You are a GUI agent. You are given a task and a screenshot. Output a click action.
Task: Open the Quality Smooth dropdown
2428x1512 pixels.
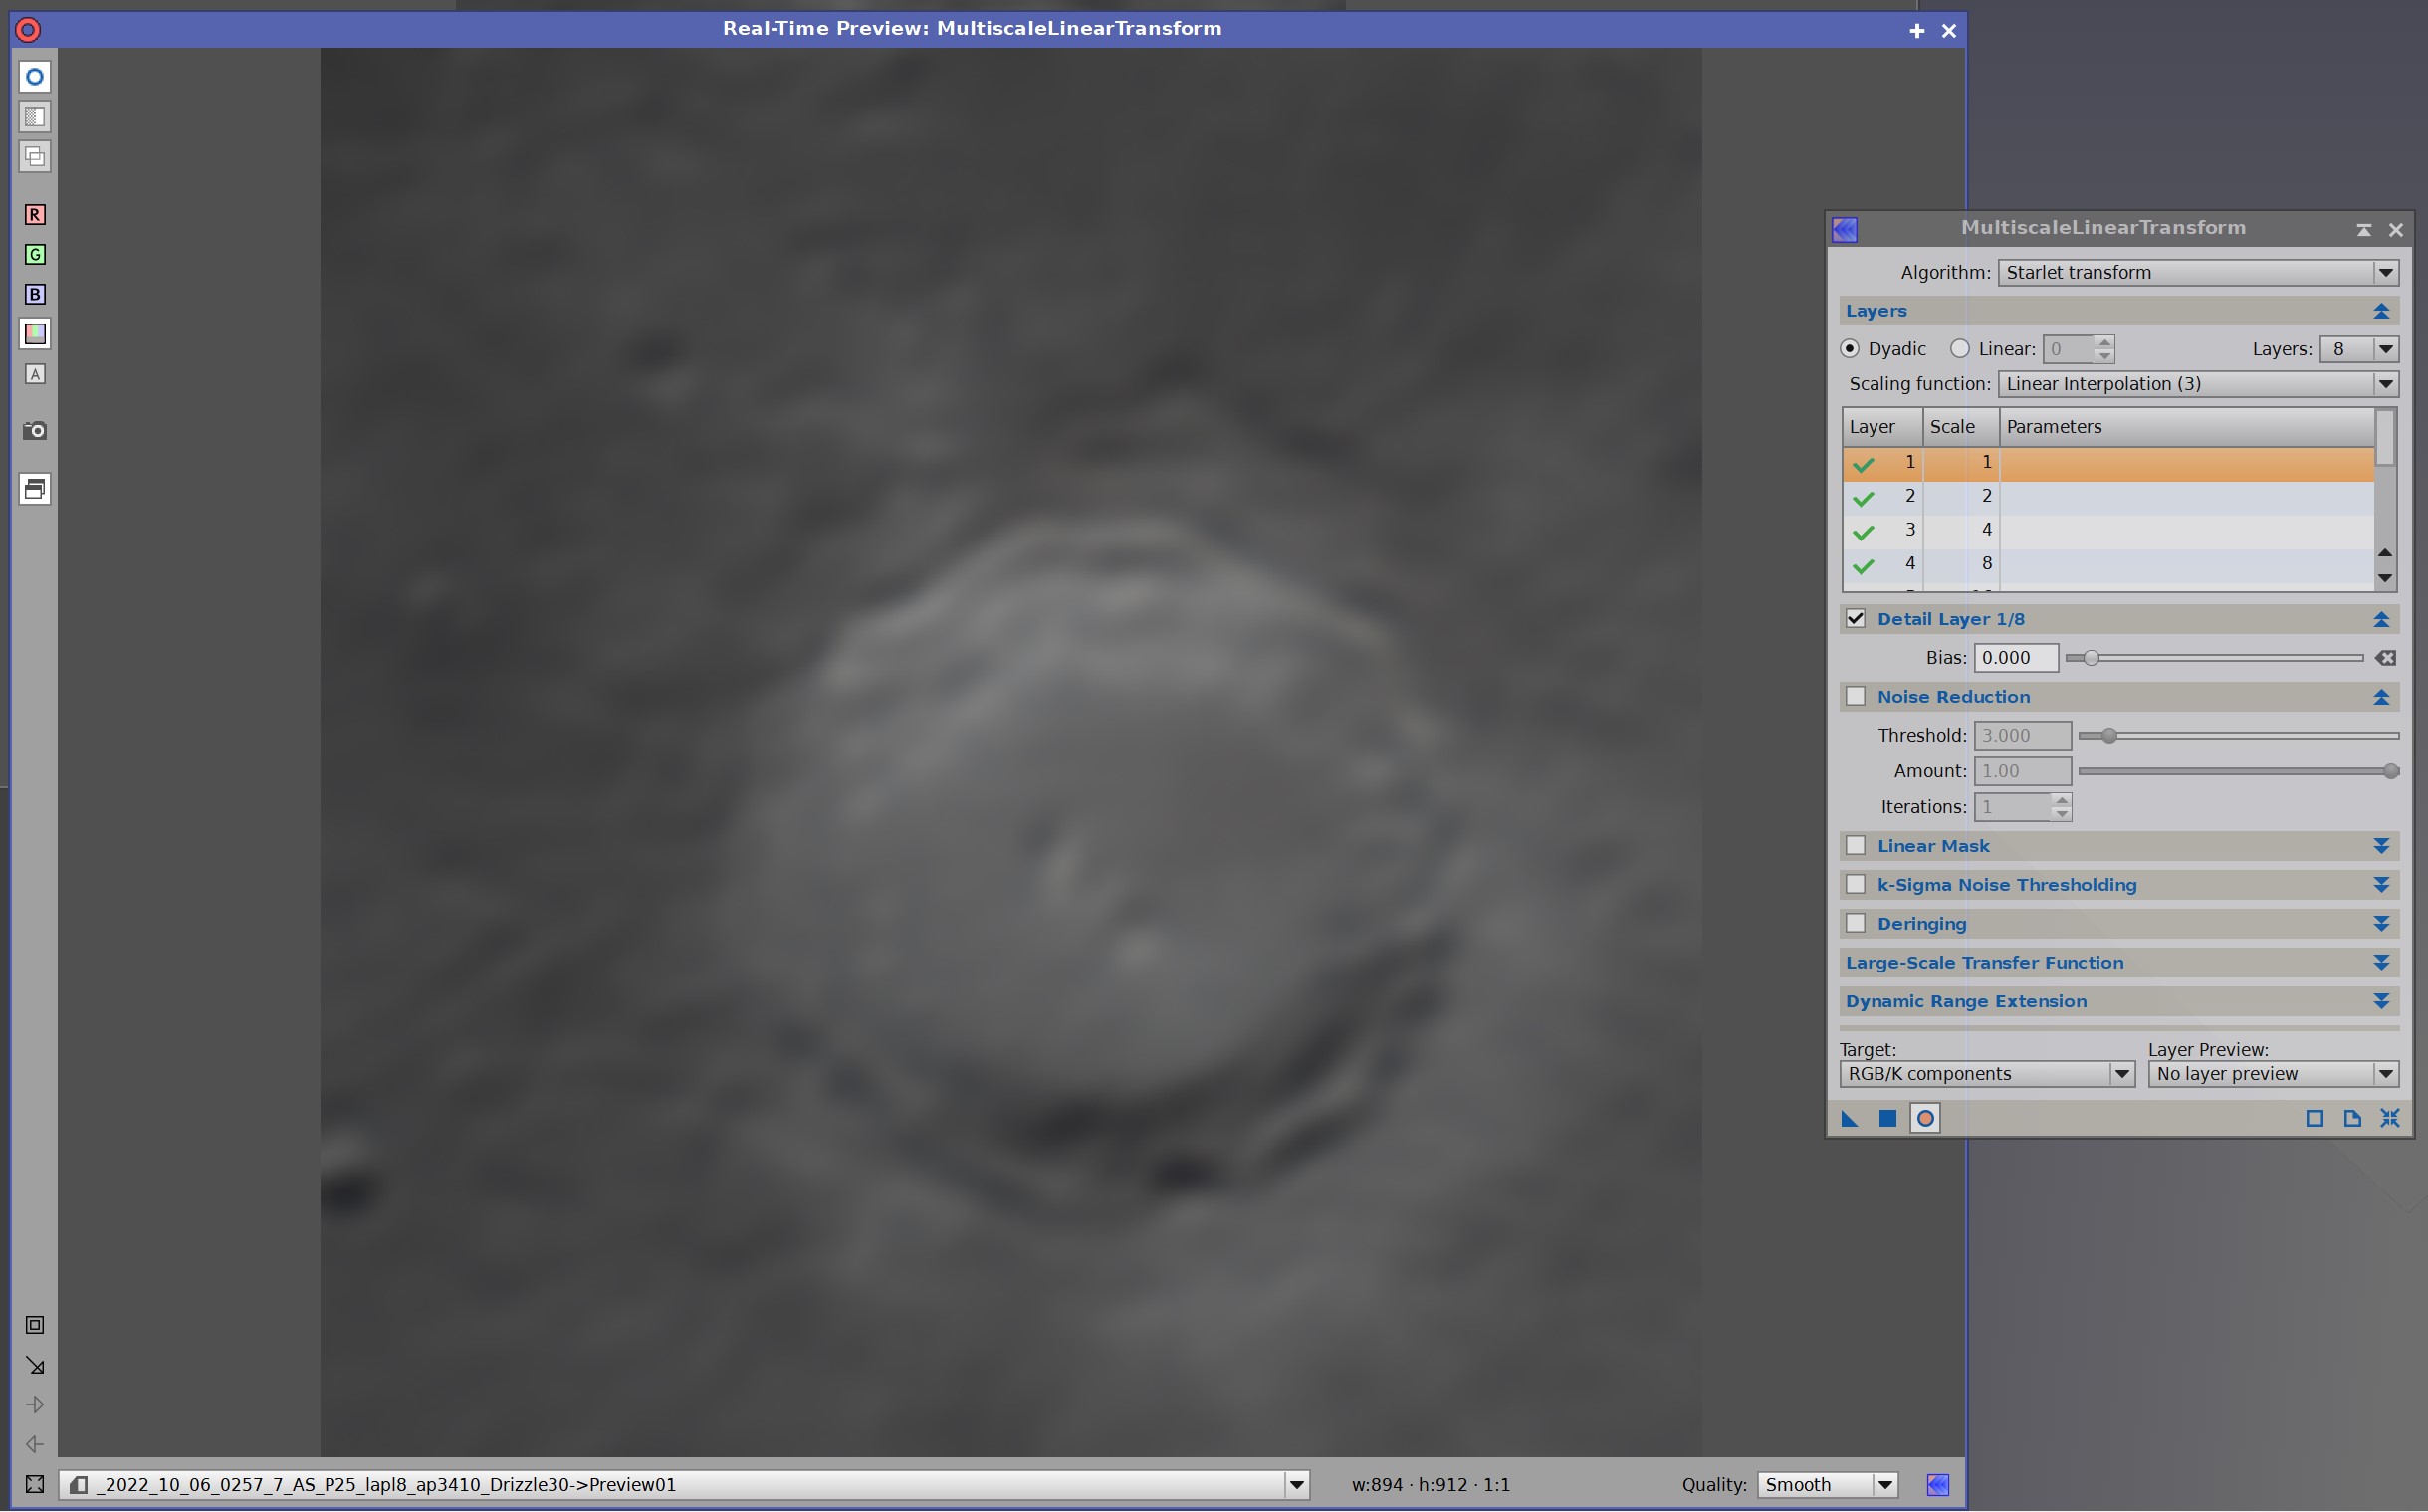pyautogui.click(x=1827, y=1485)
